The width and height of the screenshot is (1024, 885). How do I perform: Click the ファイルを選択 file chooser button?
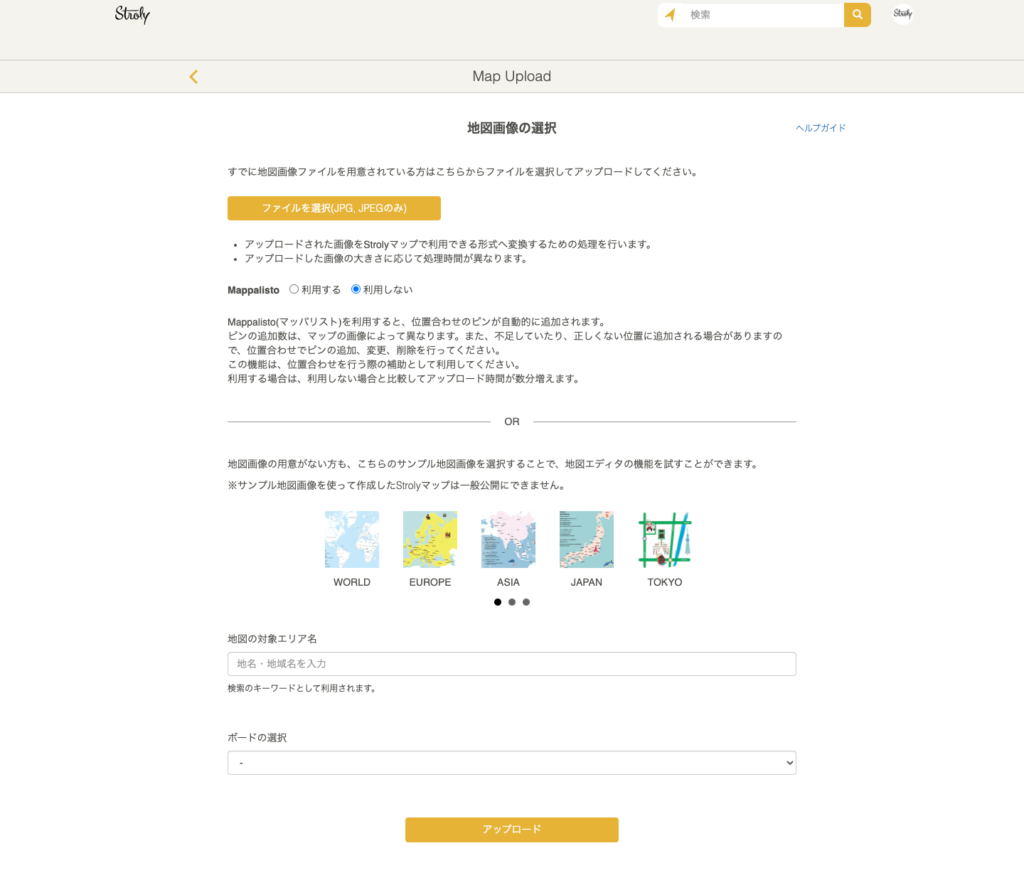tap(334, 208)
